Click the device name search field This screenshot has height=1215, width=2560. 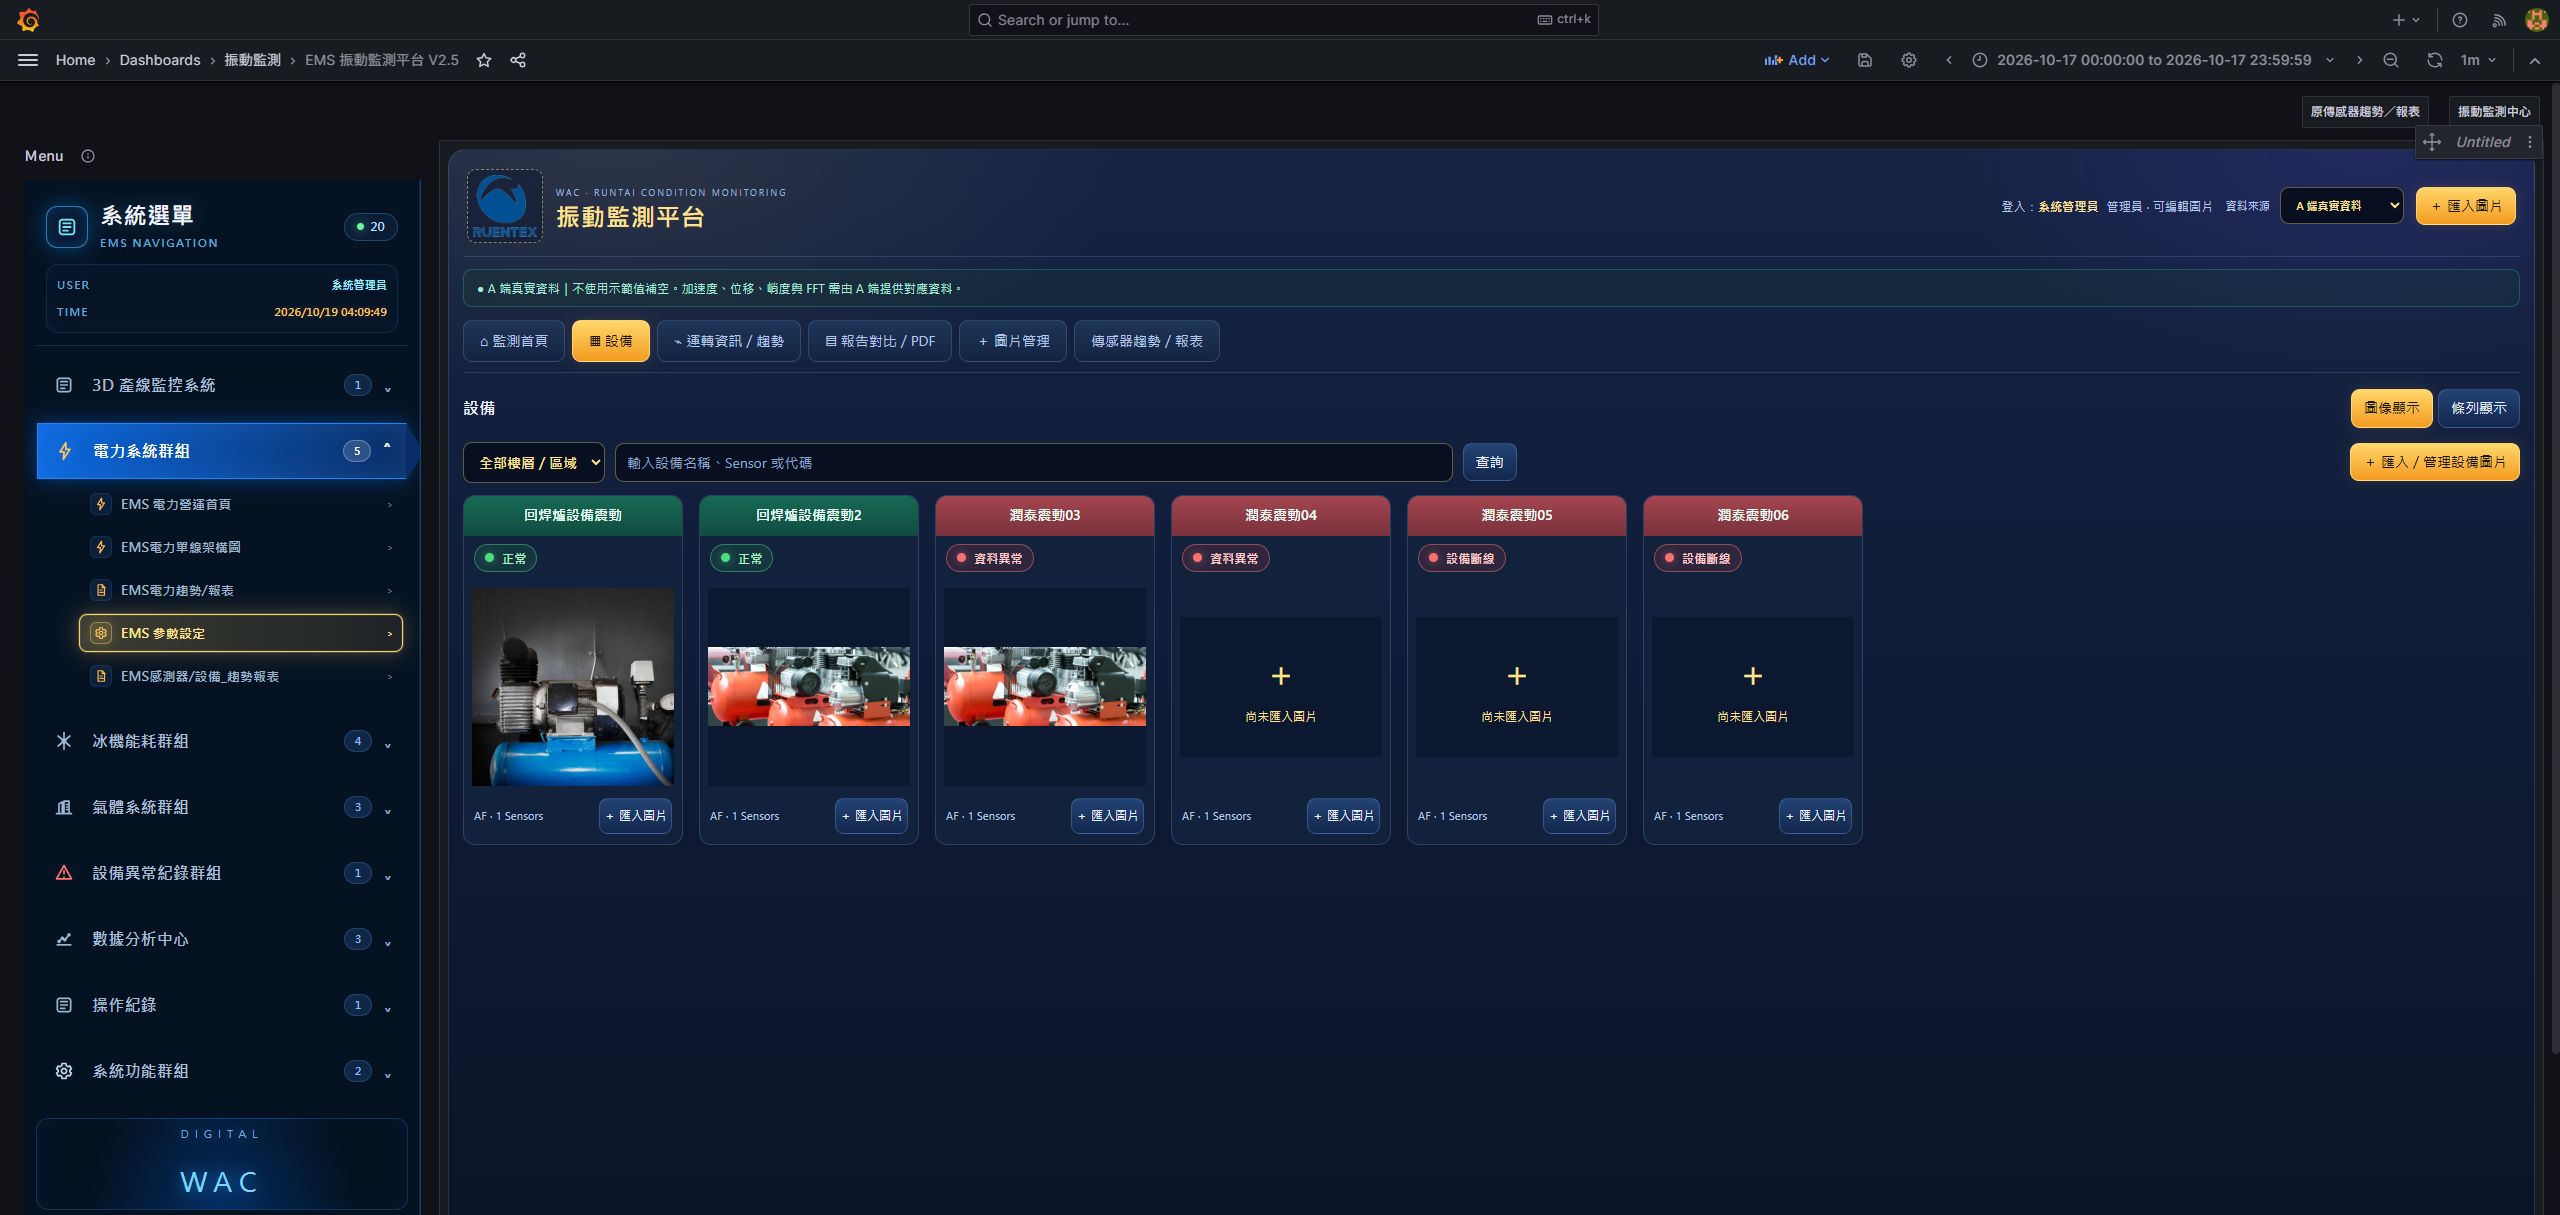(1033, 463)
